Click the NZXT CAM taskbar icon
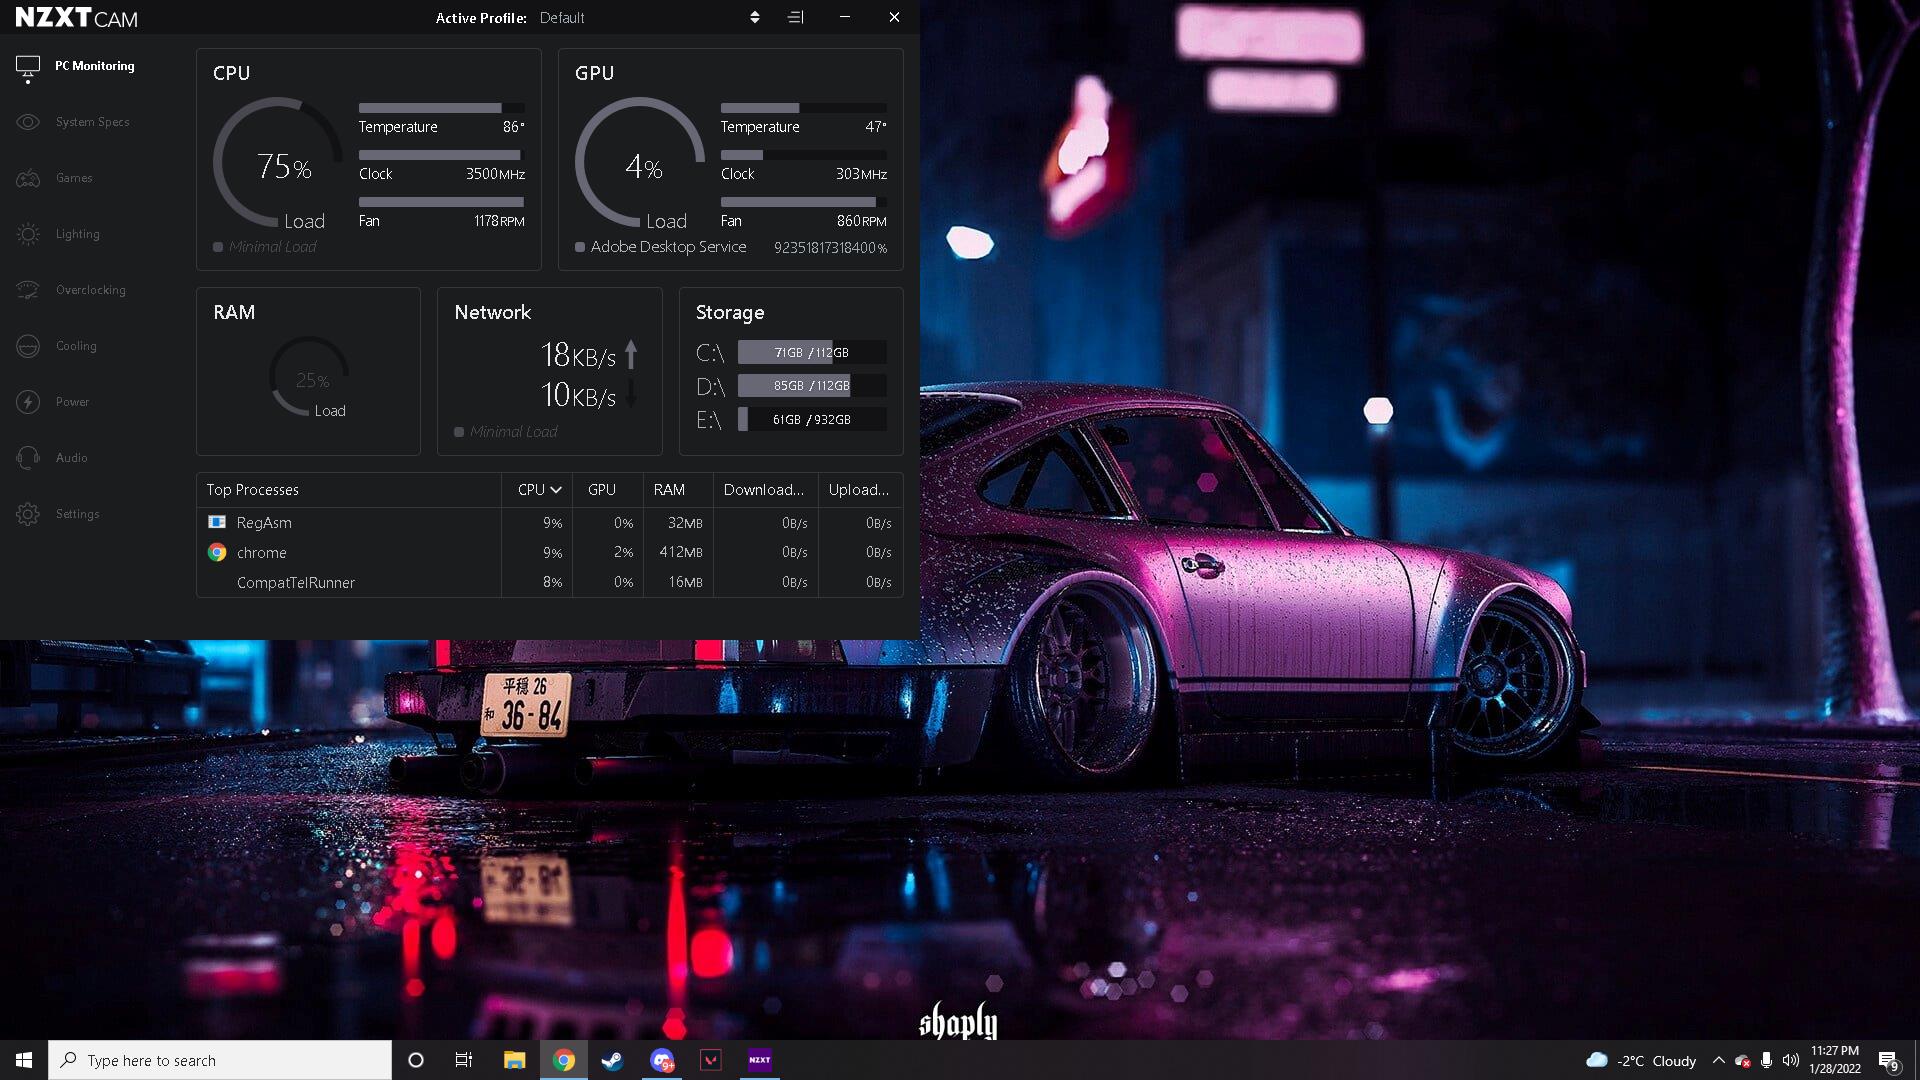This screenshot has width=1920, height=1080. [760, 1060]
